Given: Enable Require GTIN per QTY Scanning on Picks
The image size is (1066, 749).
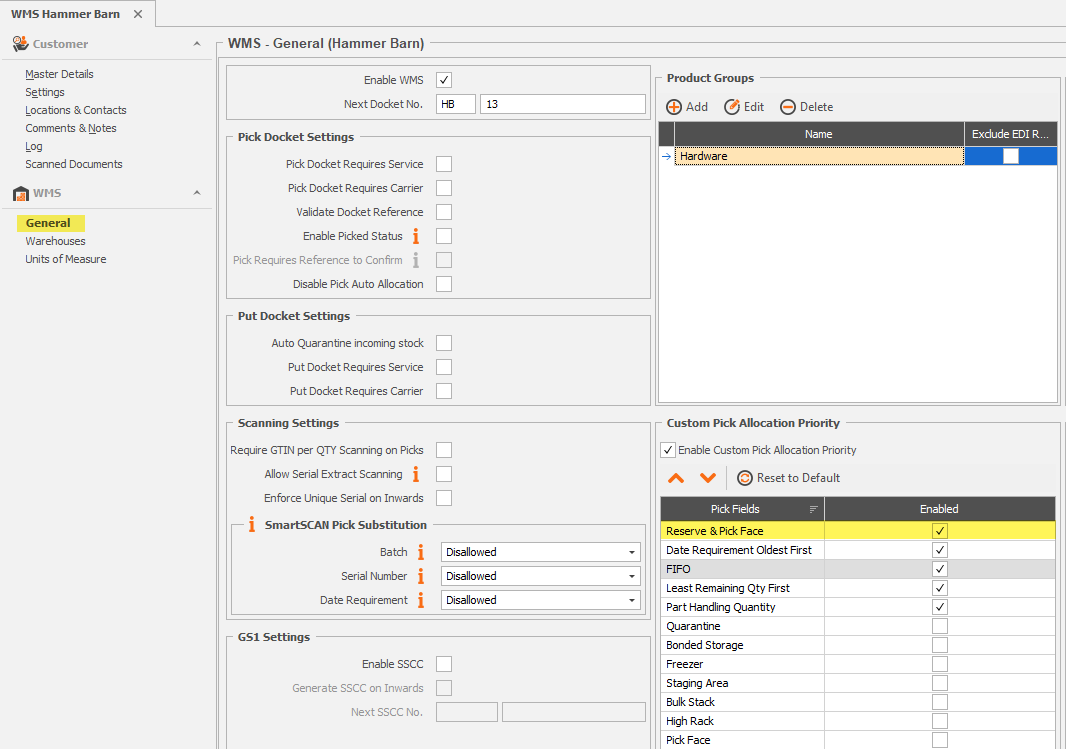Looking at the screenshot, I should pyautogui.click(x=444, y=450).
